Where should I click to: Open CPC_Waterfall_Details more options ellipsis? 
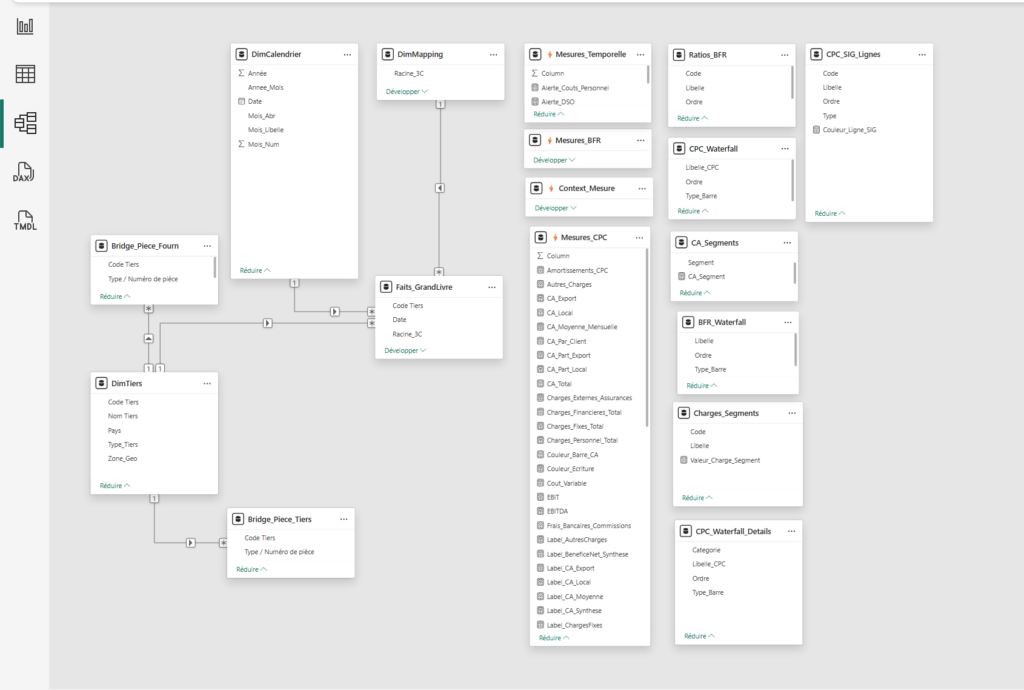791,531
